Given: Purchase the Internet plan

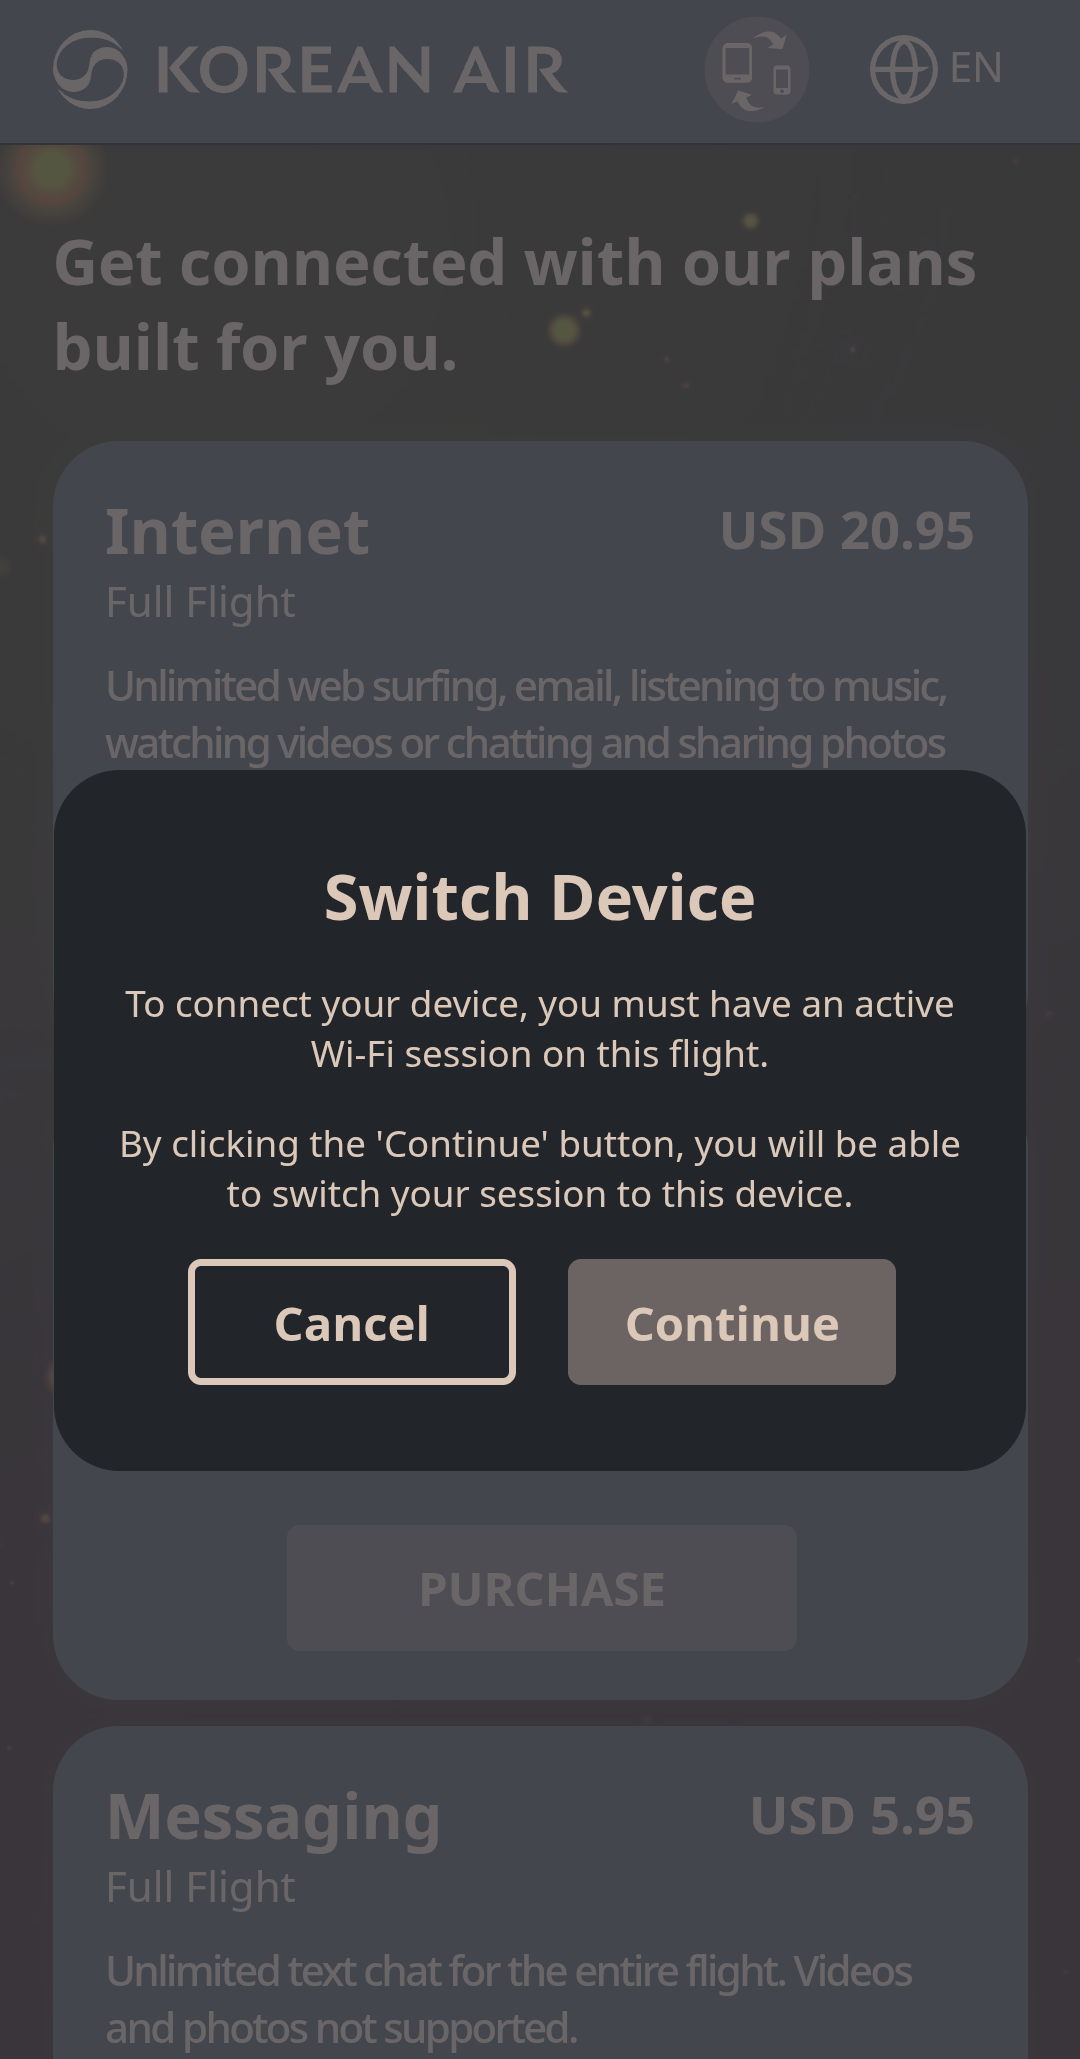Looking at the screenshot, I should 542,1588.
